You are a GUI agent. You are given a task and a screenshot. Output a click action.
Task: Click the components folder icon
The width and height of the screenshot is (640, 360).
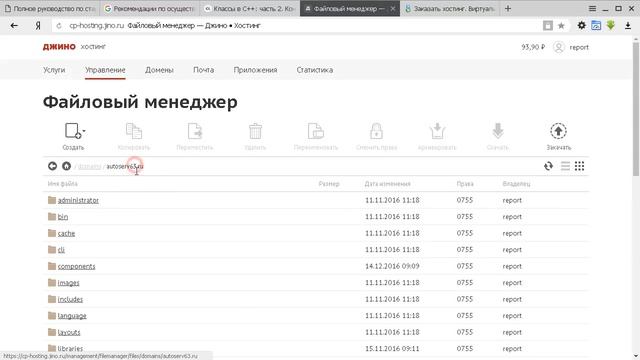click(52, 266)
